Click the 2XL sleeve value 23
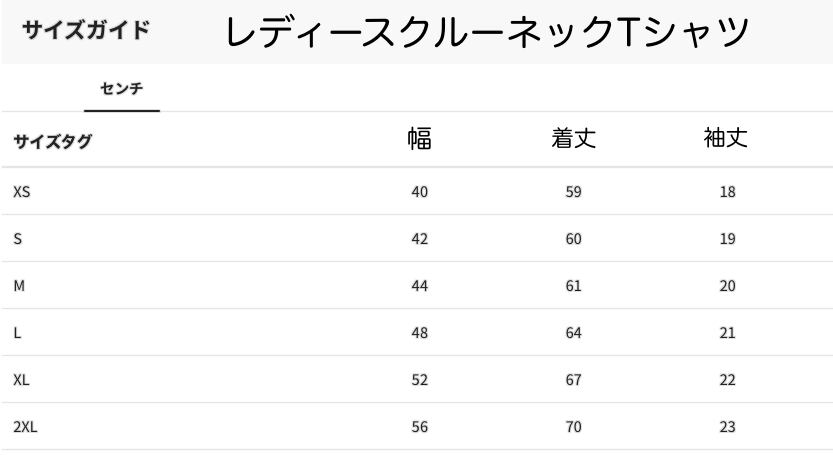This screenshot has height=469, width=833. (x=727, y=427)
